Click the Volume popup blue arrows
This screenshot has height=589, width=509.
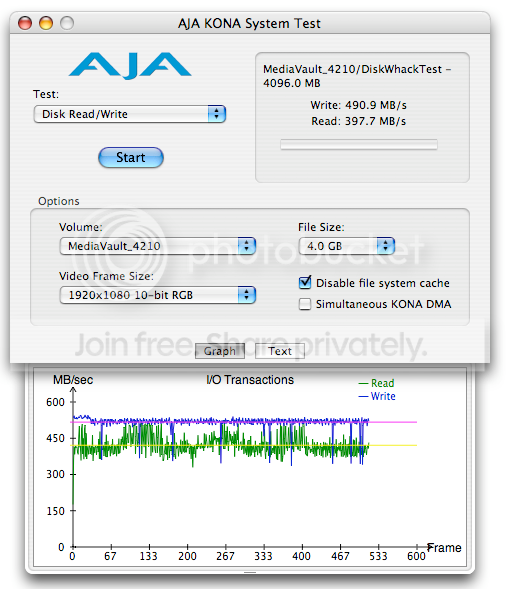pos(247,246)
